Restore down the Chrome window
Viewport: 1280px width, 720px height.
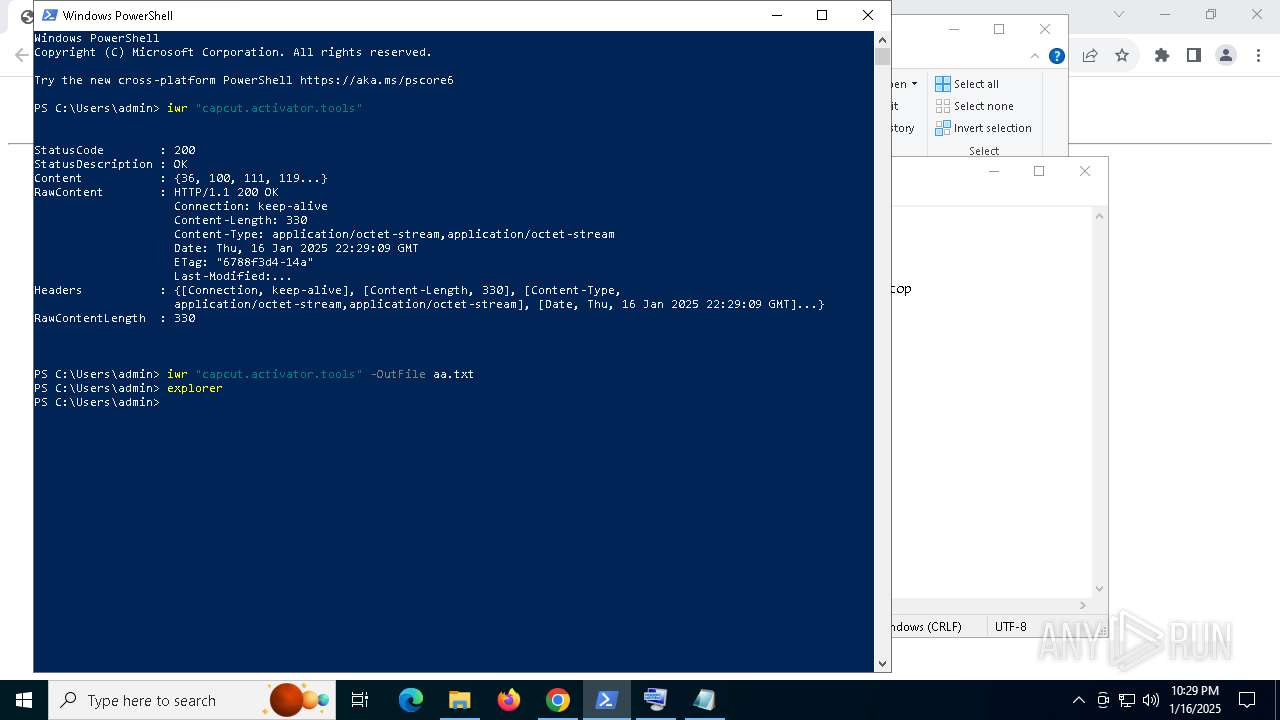click(1211, 14)
